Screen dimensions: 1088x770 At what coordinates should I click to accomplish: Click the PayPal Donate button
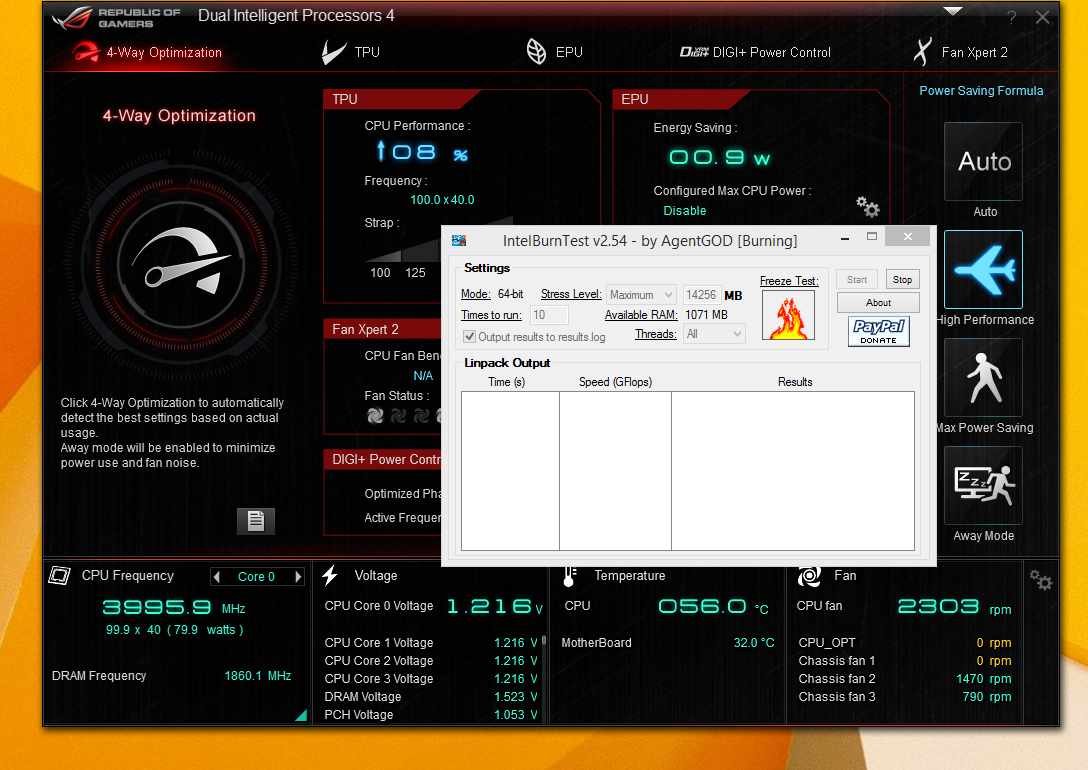point(878,331)
